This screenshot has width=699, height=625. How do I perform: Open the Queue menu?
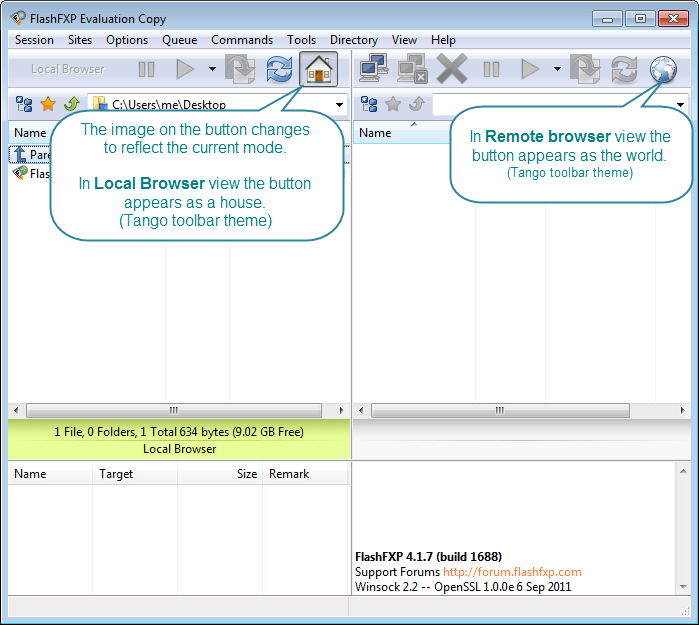click(x=180, y=40)
